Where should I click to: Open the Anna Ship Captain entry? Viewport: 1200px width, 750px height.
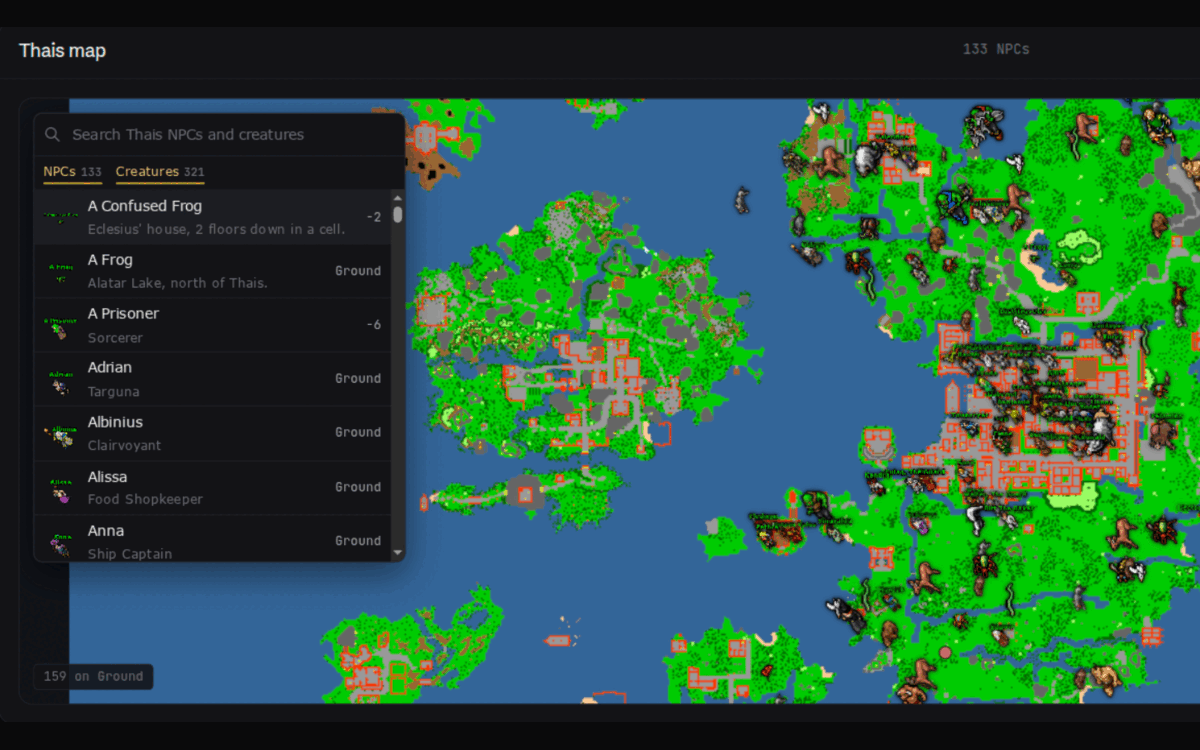click(213, 539)
